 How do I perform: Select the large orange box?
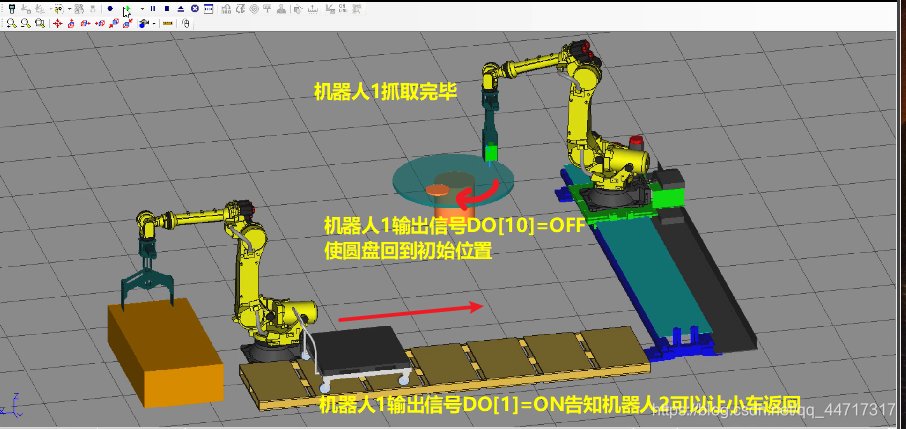165,353
